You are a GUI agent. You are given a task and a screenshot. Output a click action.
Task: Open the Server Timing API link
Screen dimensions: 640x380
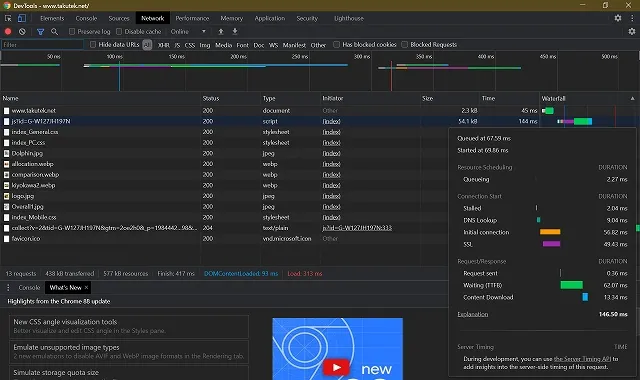[x=582, y=359]
